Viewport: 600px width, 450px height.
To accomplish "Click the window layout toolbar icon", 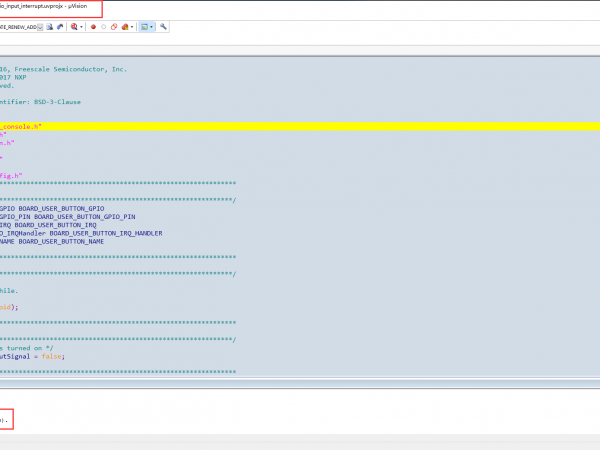I will click(x=144, y=27).
